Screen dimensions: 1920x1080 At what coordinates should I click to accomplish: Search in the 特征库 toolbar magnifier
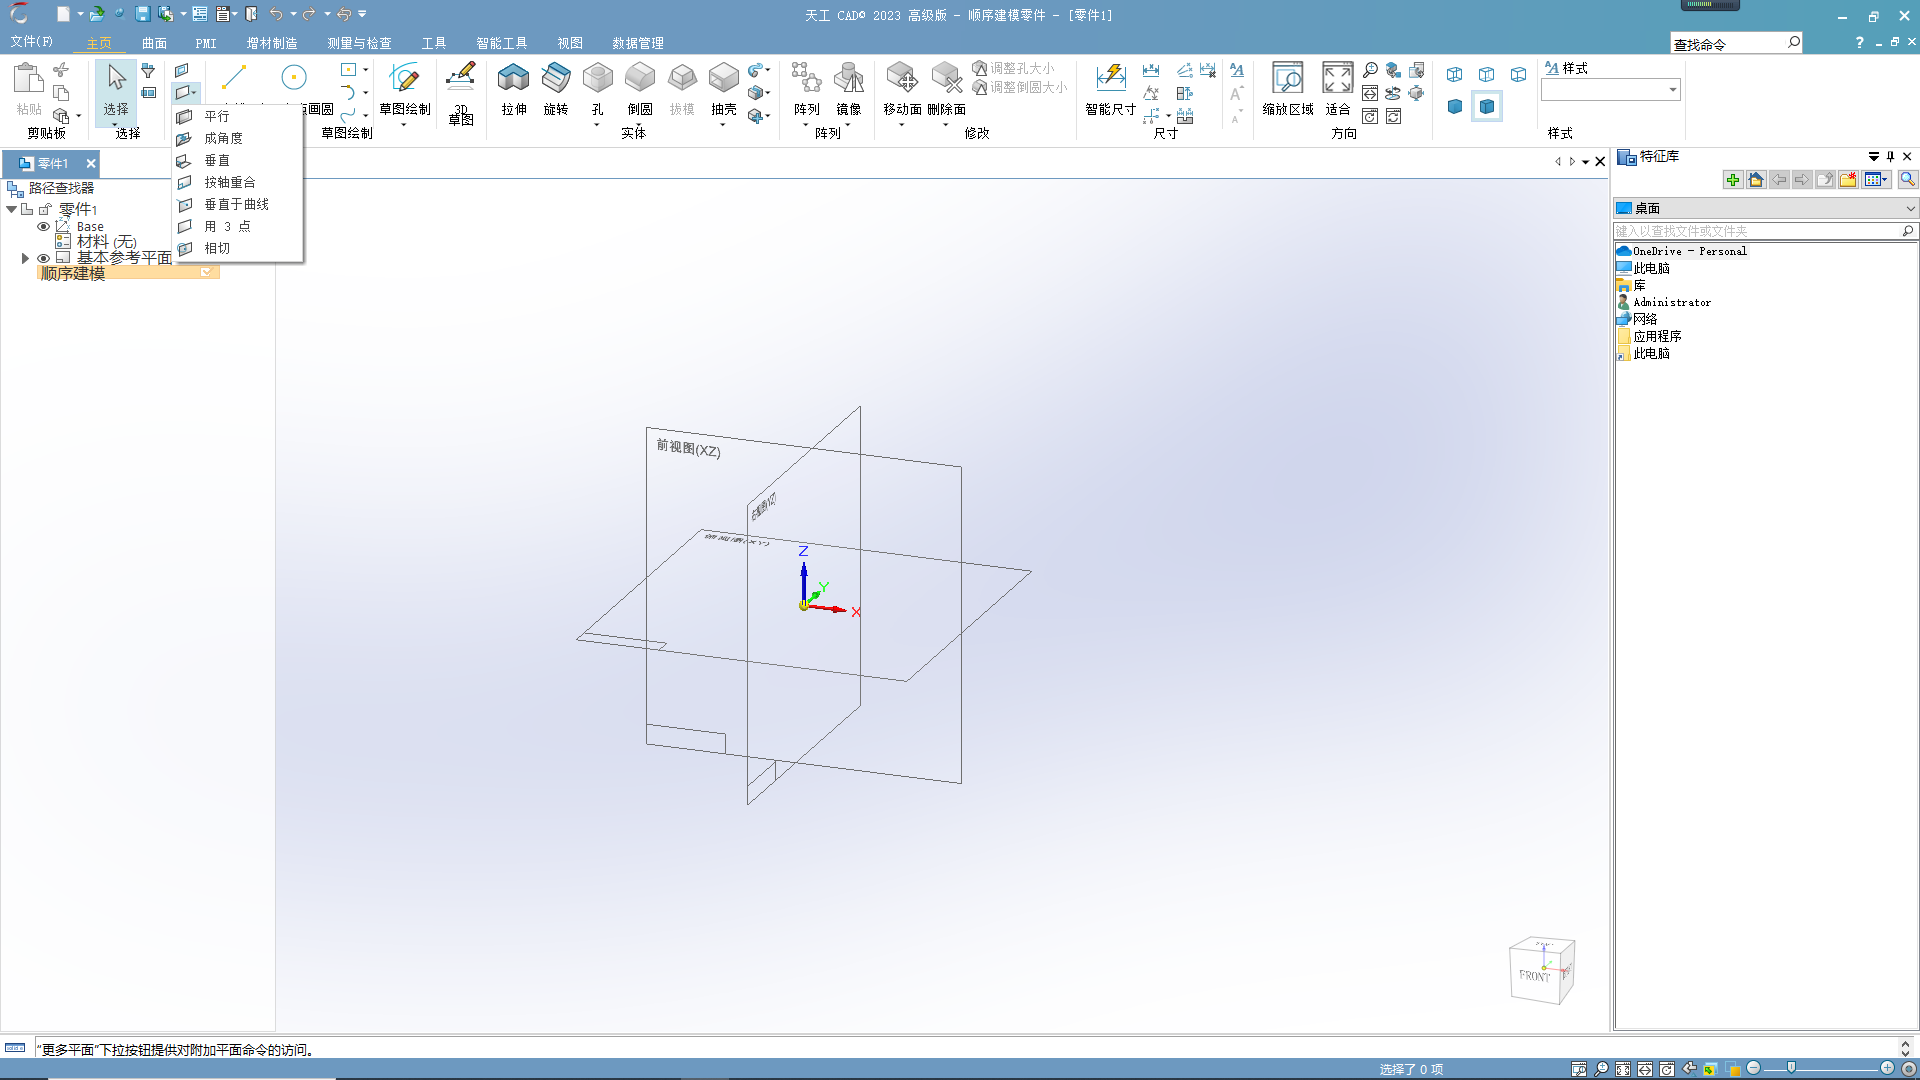[1907, 180]
